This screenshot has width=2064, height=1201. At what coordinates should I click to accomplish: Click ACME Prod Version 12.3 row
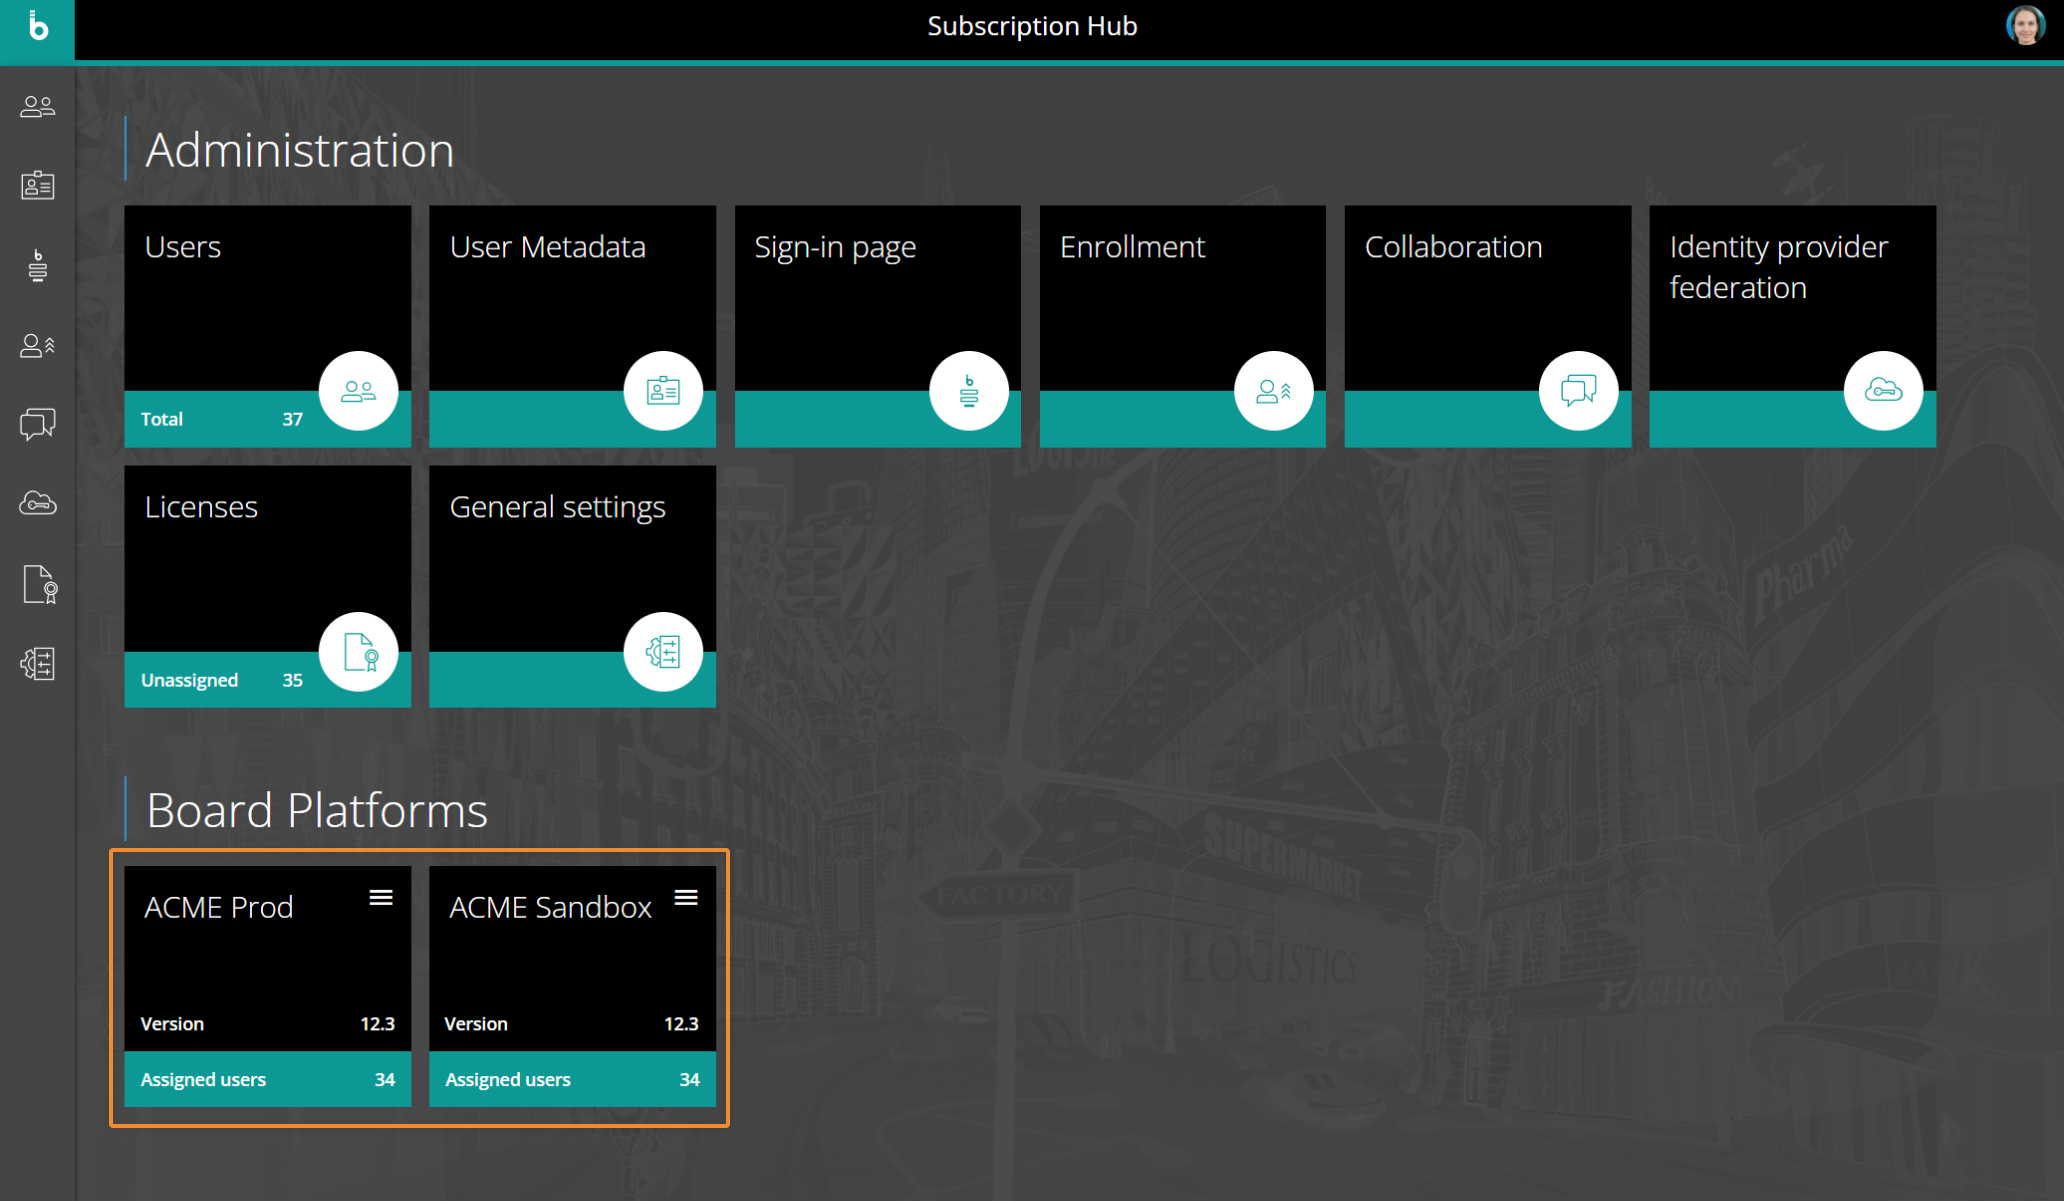[267, 1024]
